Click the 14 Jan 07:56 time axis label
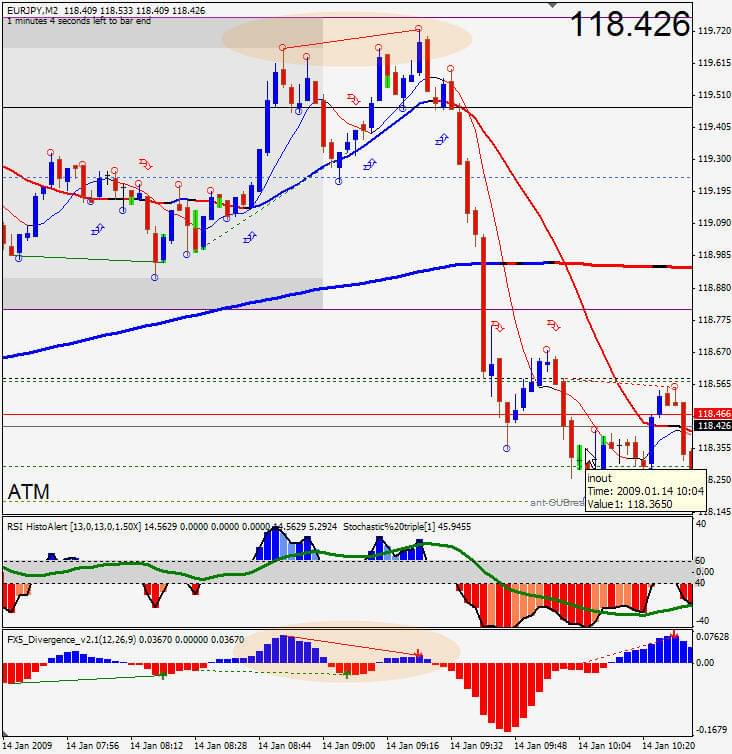Screen dimensions: 732x754 tap(92, 746)
